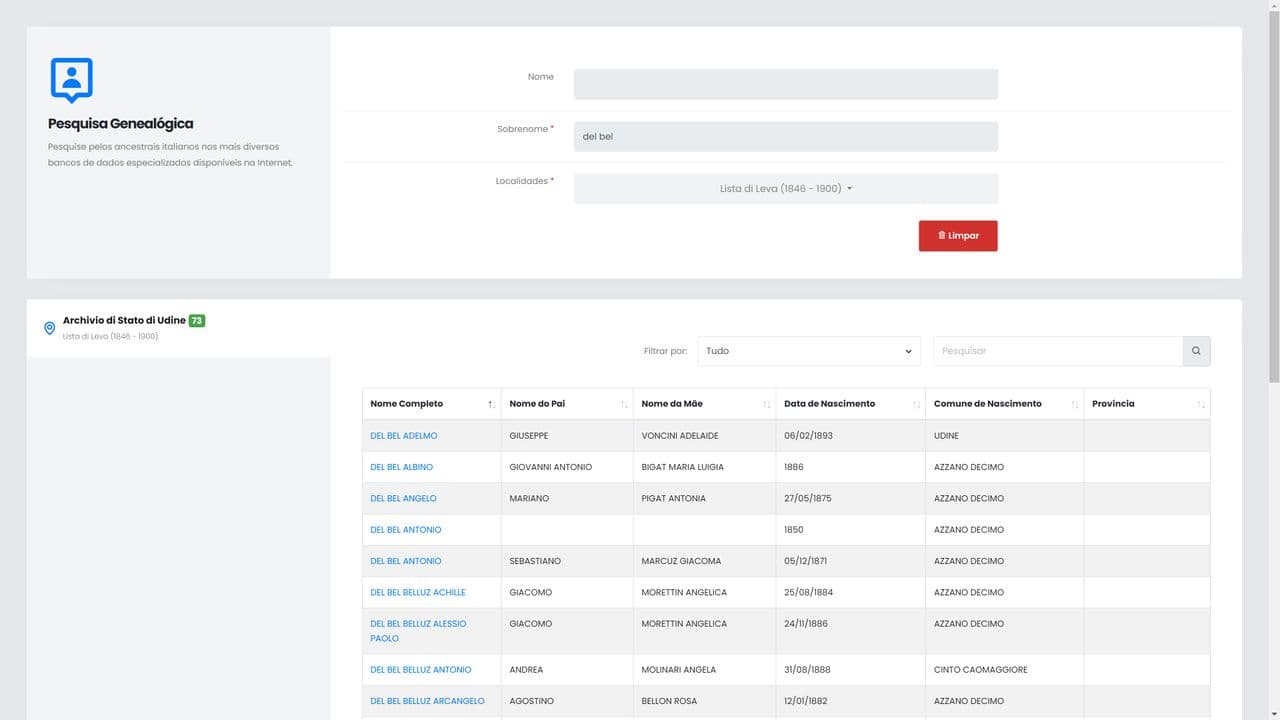Focus the Pesquisar table search box
This screenshot has height=720, width=1280.
[1057, 351]
